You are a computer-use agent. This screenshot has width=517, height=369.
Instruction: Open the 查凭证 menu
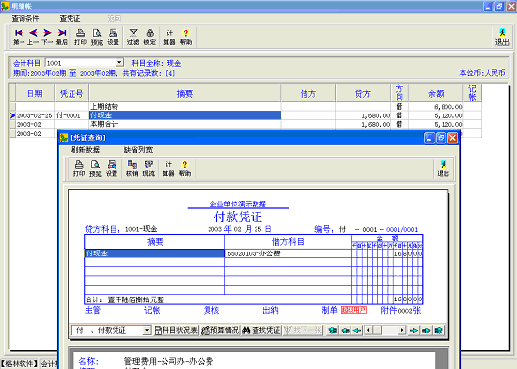click(x=70, y=18)
